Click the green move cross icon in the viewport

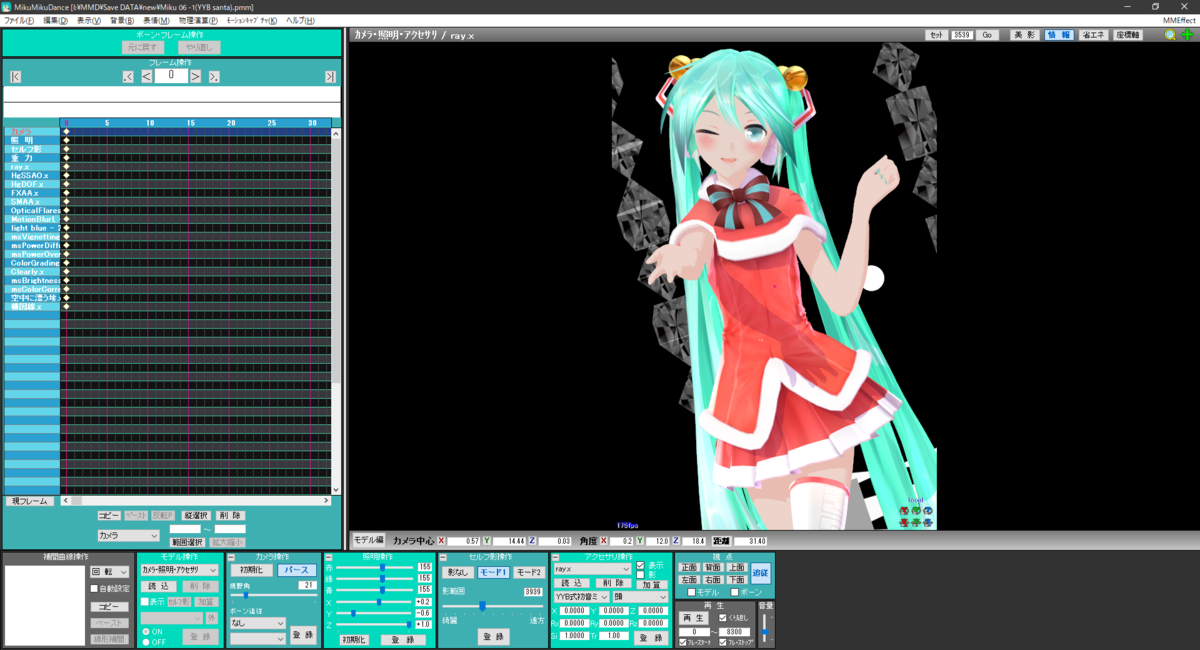[1187, 34]
